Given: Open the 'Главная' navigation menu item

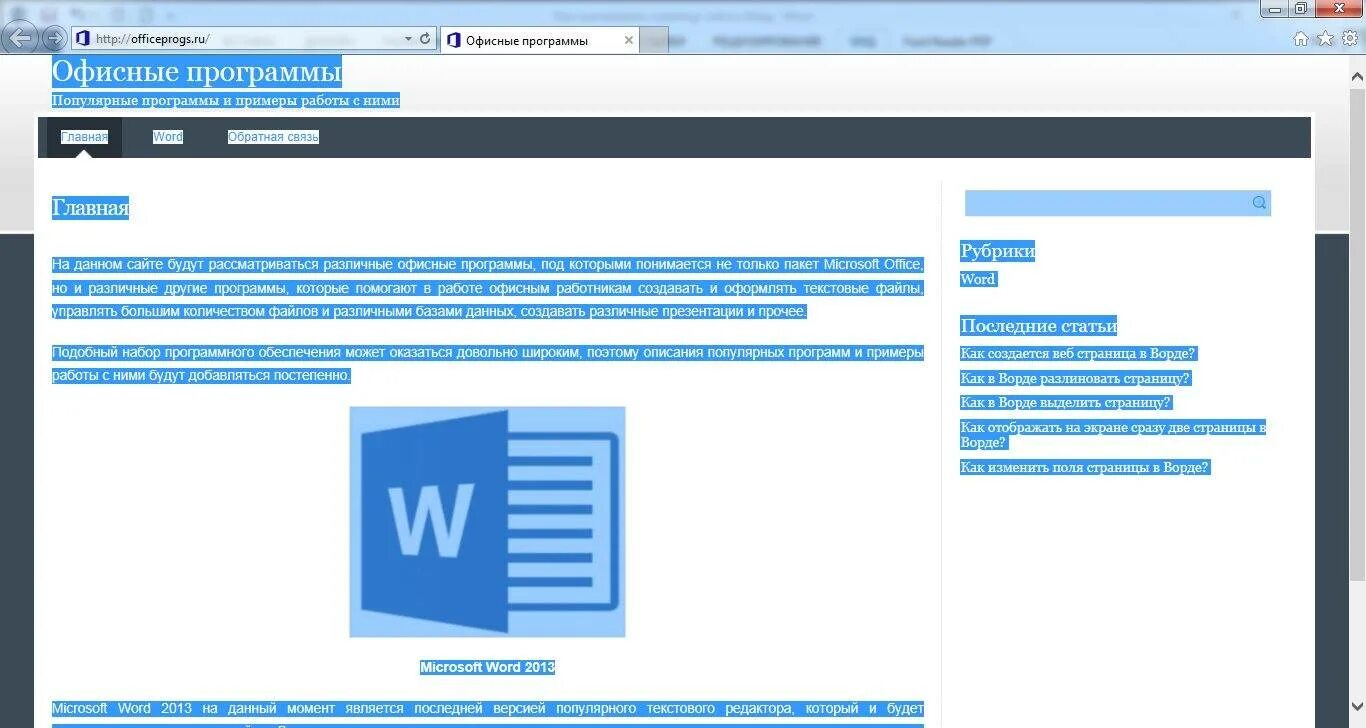Looking at the screenshot, I should (84, 137).
